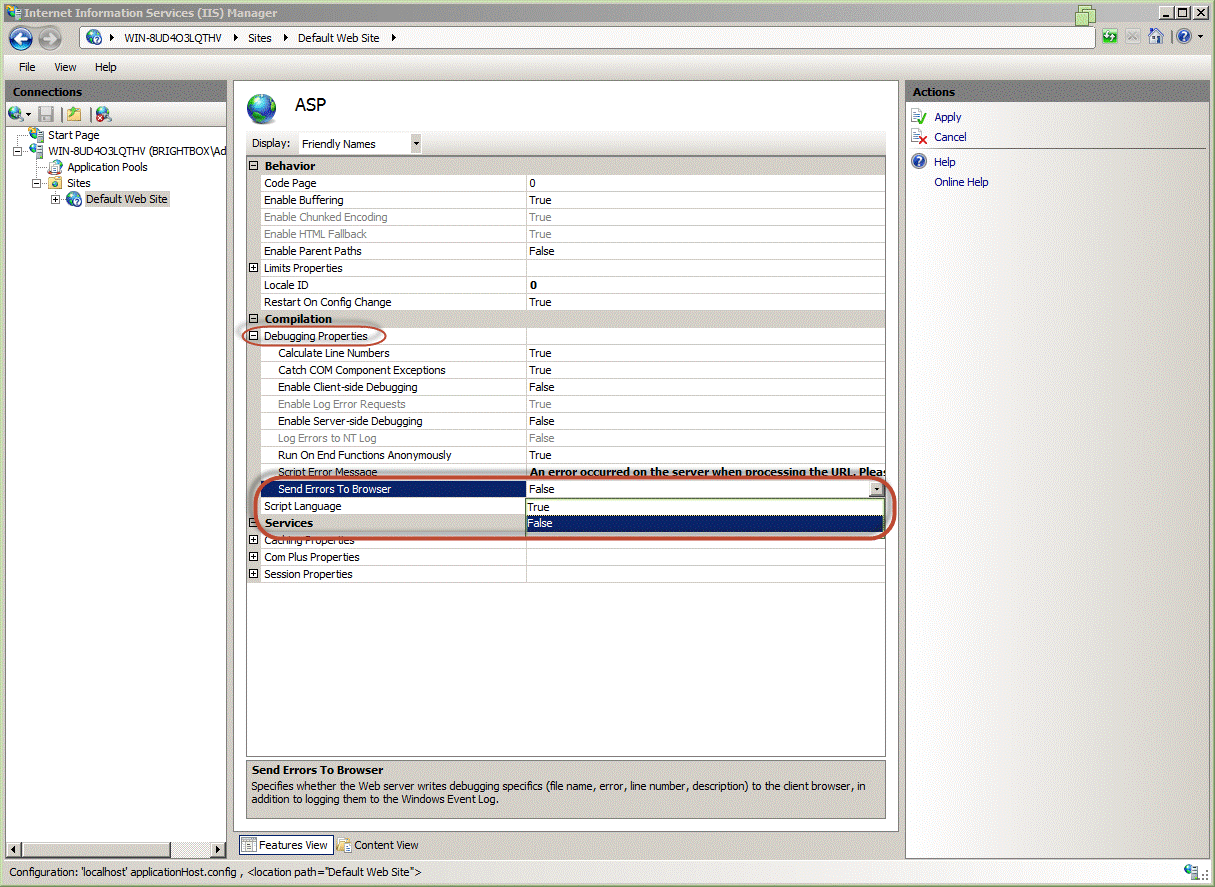Click Sites in the address breadcrumb
This screenshot has height=887, width=1215.
(259, 38)
